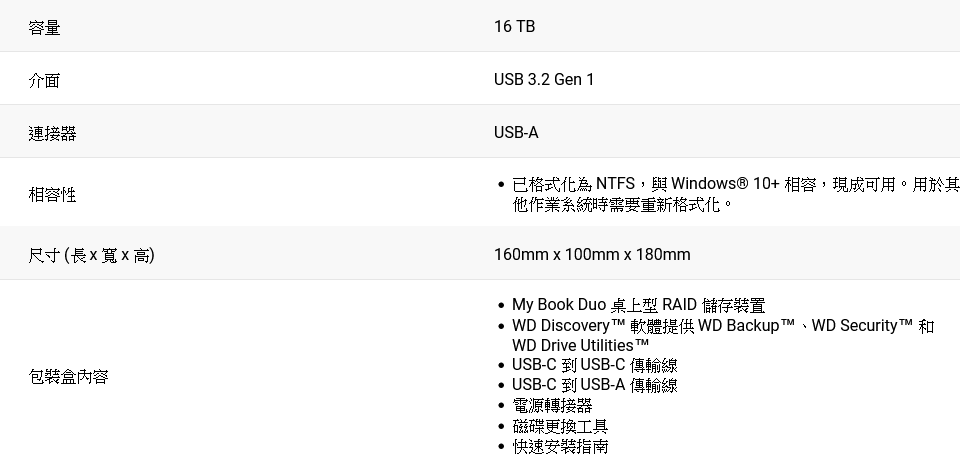
Task: Select the USB 3.2 Gen 1 value
Action: (544, 80)
